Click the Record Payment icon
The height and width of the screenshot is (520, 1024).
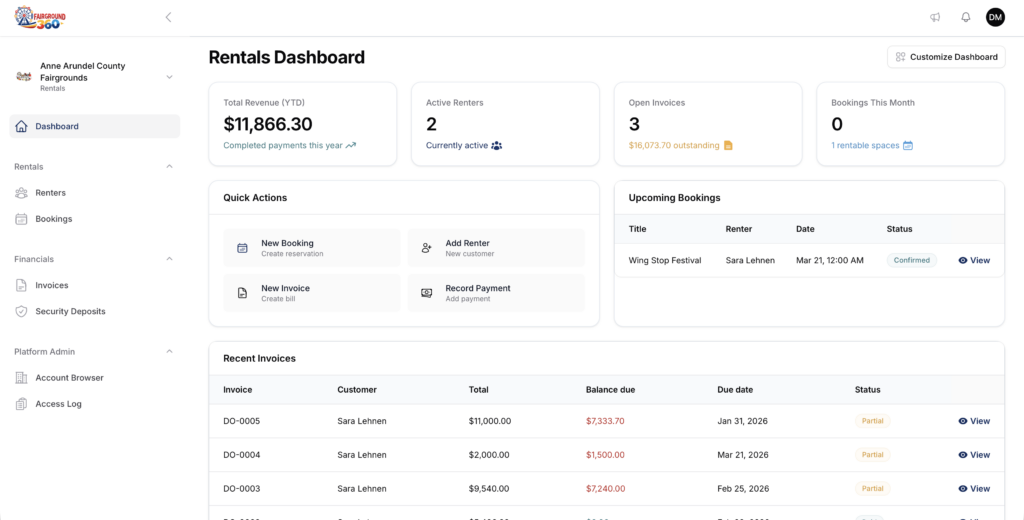point(427,293)
